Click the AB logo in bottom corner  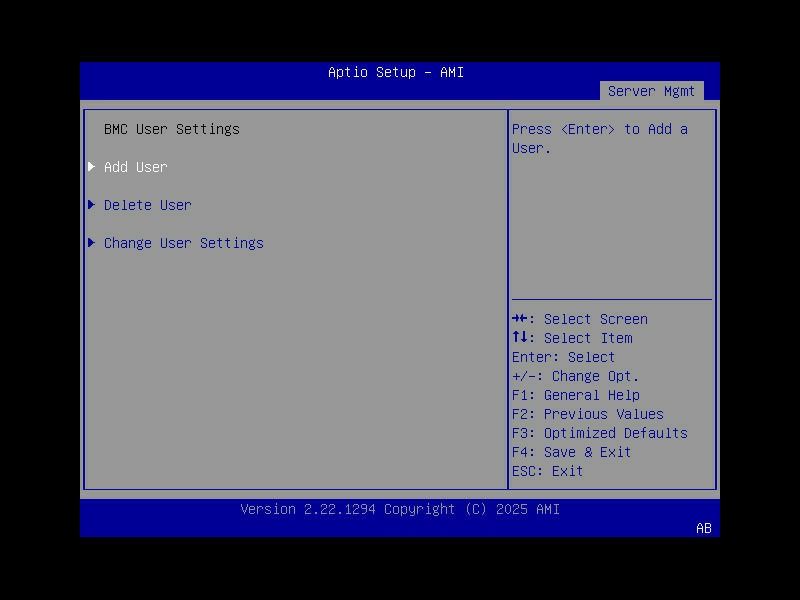click(703, 529)
